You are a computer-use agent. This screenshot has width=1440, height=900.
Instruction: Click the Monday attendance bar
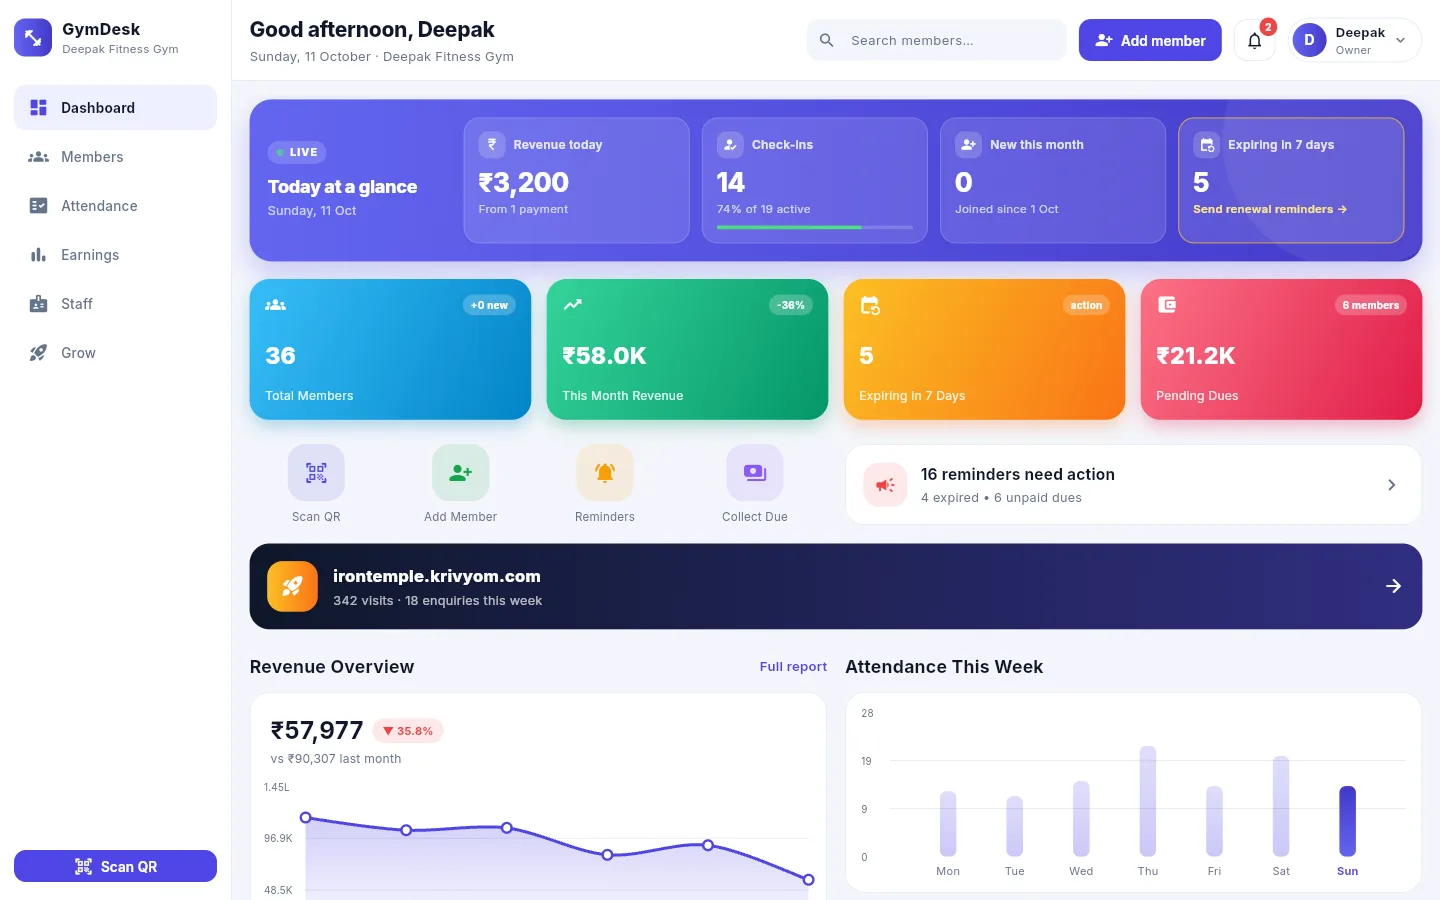pyautogui.click(x=948, y=823)
